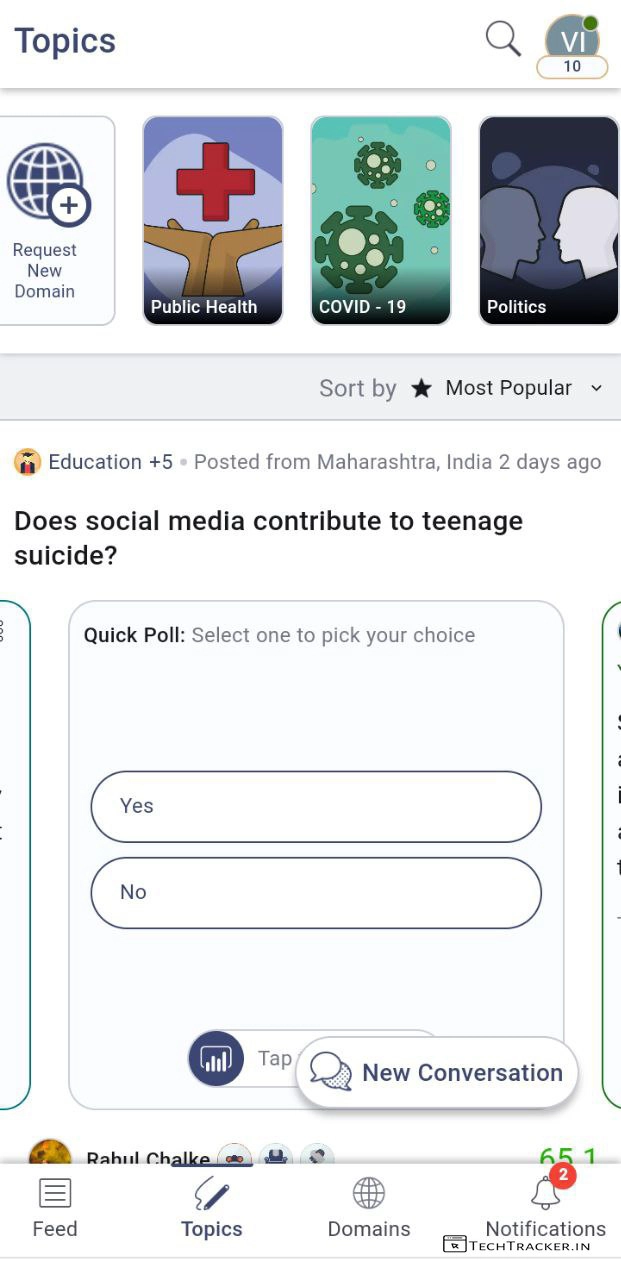Open Rahul Chalke's profile picture
The image size is (621, 1280).
pos(50,1153)
